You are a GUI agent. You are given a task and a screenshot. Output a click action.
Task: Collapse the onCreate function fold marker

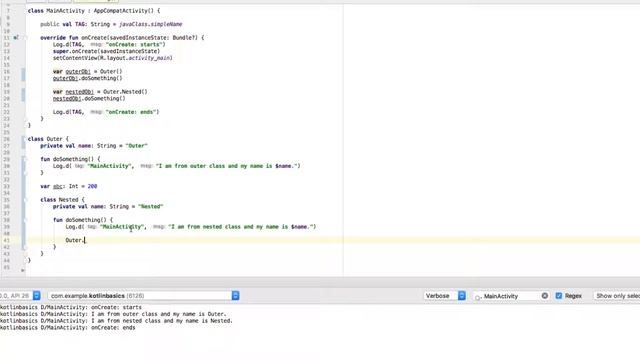point(25,38)
